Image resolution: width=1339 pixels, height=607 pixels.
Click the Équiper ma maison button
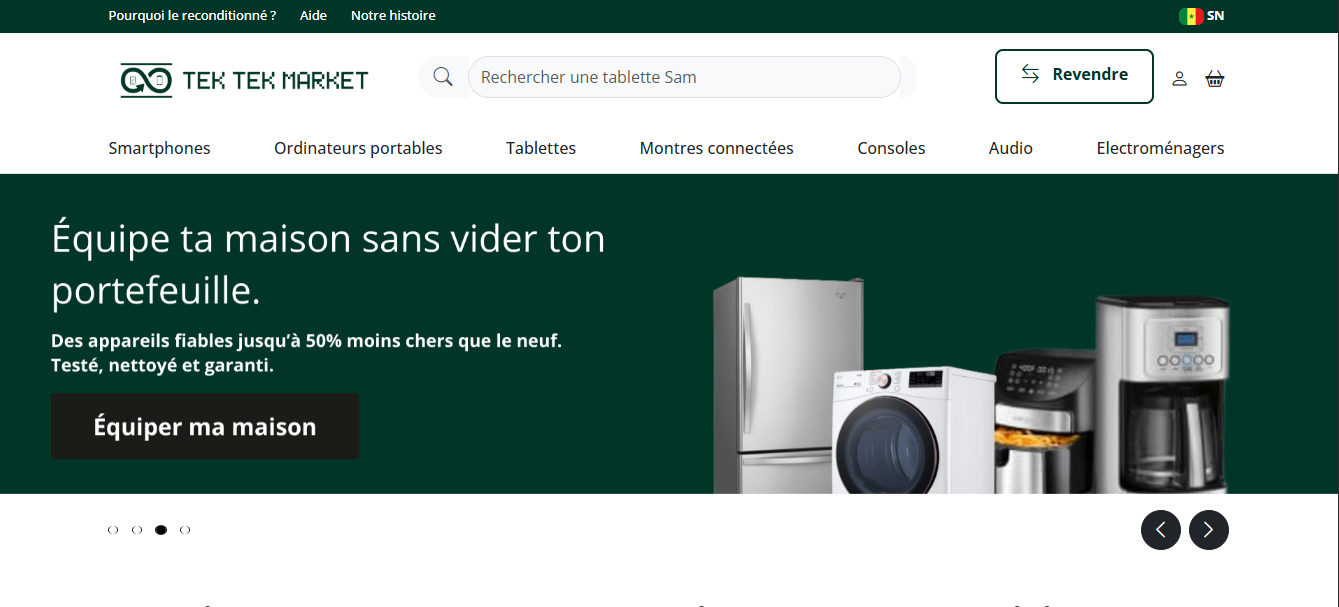[x=205, y=427]
